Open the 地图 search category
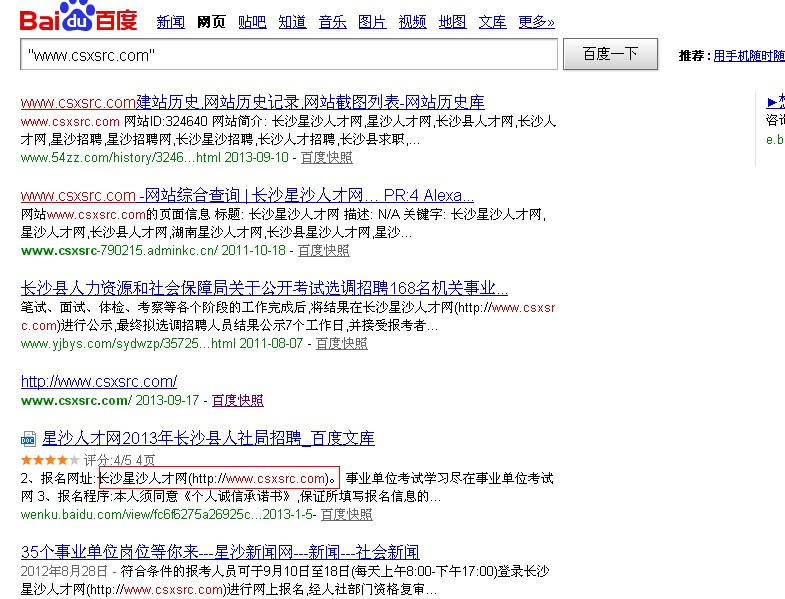This screenshot has height=599, width=785. pos(453,22)
